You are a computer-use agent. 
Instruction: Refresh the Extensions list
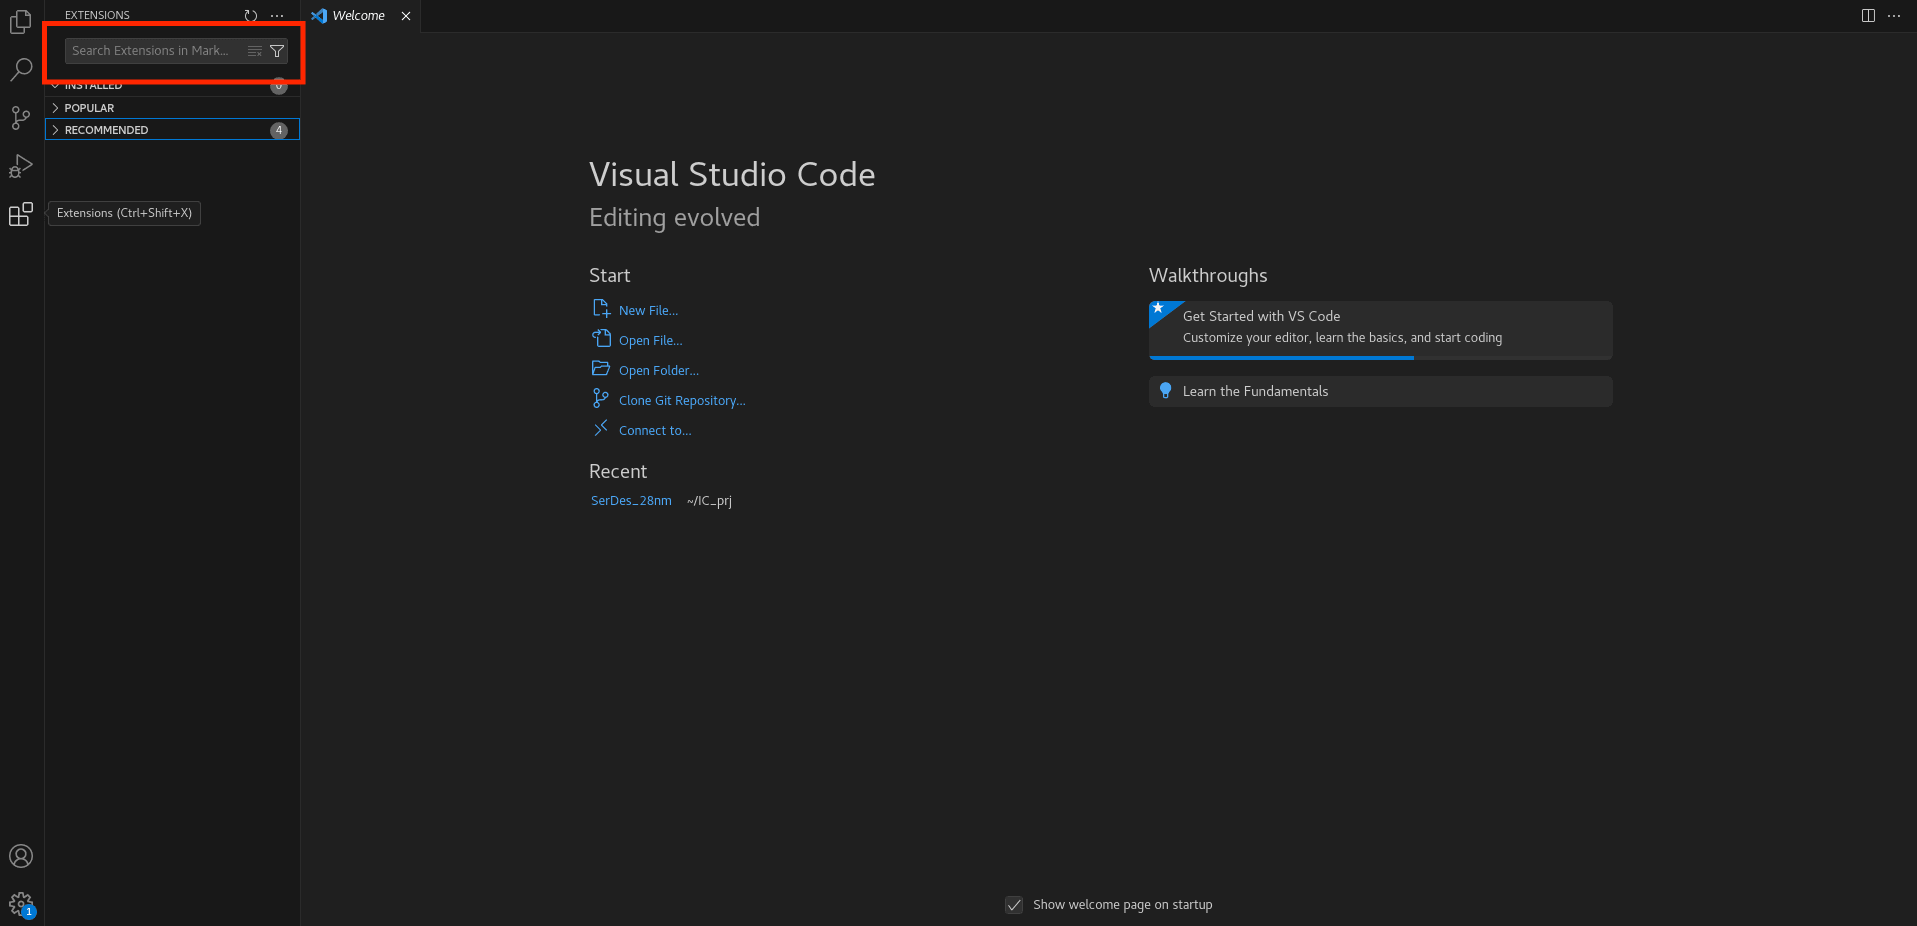(251, 15)
